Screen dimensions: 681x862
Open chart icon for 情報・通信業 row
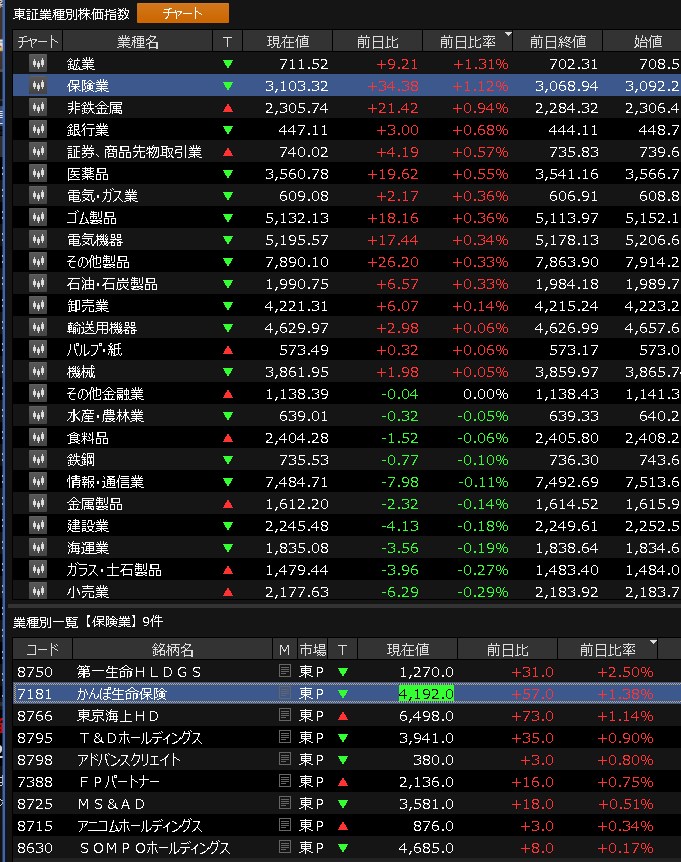tap(38, 482)
